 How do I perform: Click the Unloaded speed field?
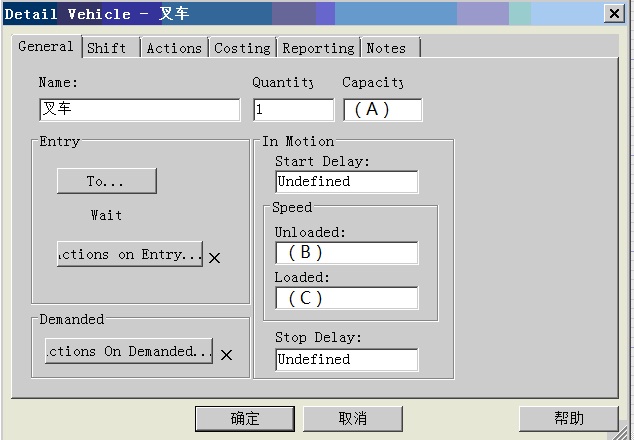(346, 252)
